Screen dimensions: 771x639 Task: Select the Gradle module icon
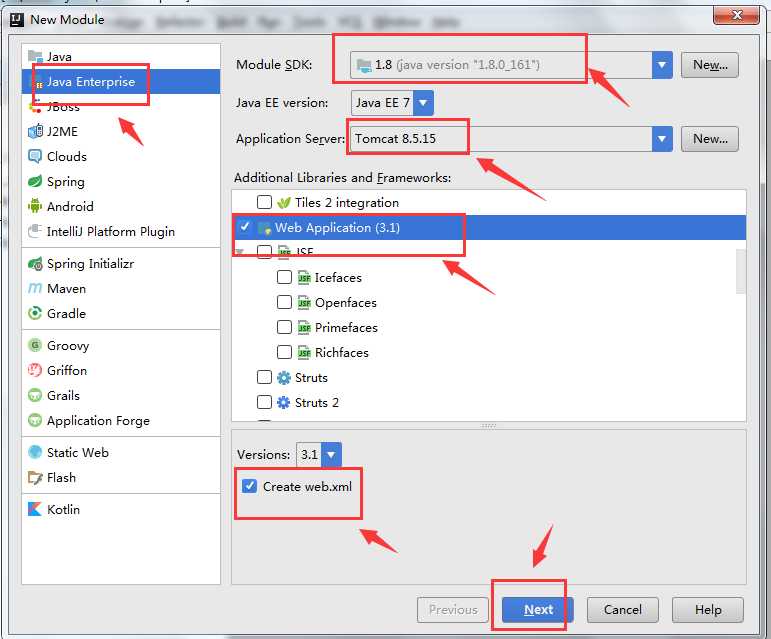[35, 313]
